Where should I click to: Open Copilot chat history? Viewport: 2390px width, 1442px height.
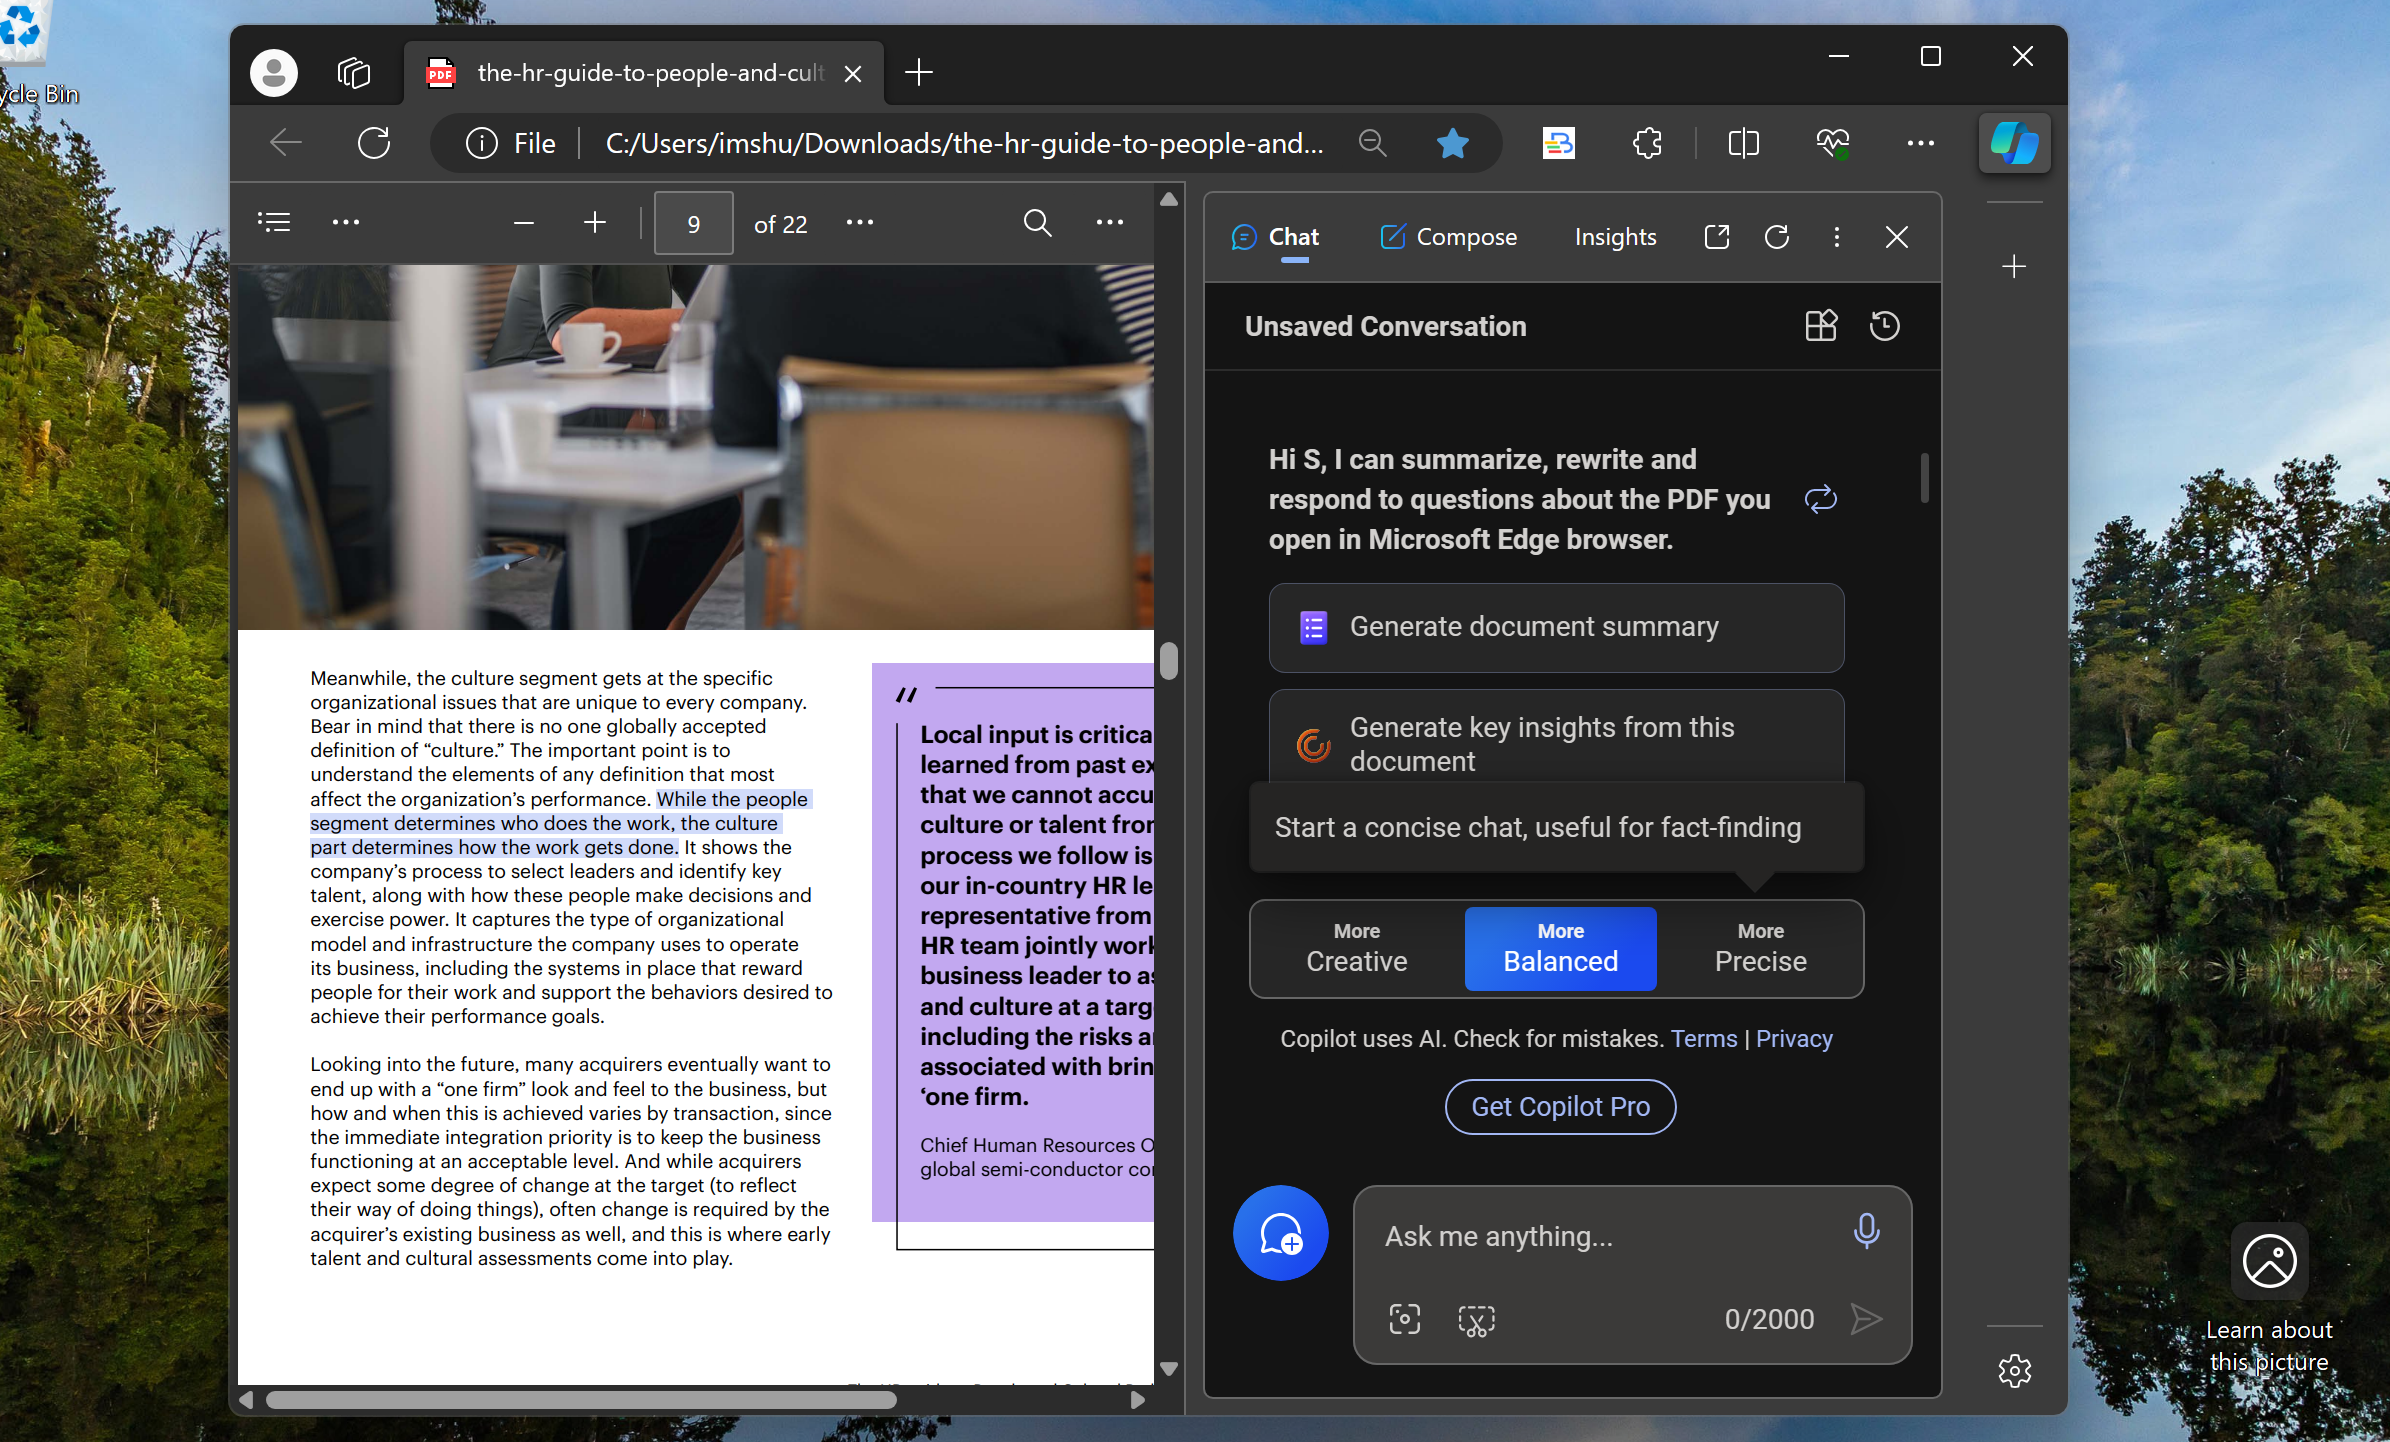(1884, 326)
